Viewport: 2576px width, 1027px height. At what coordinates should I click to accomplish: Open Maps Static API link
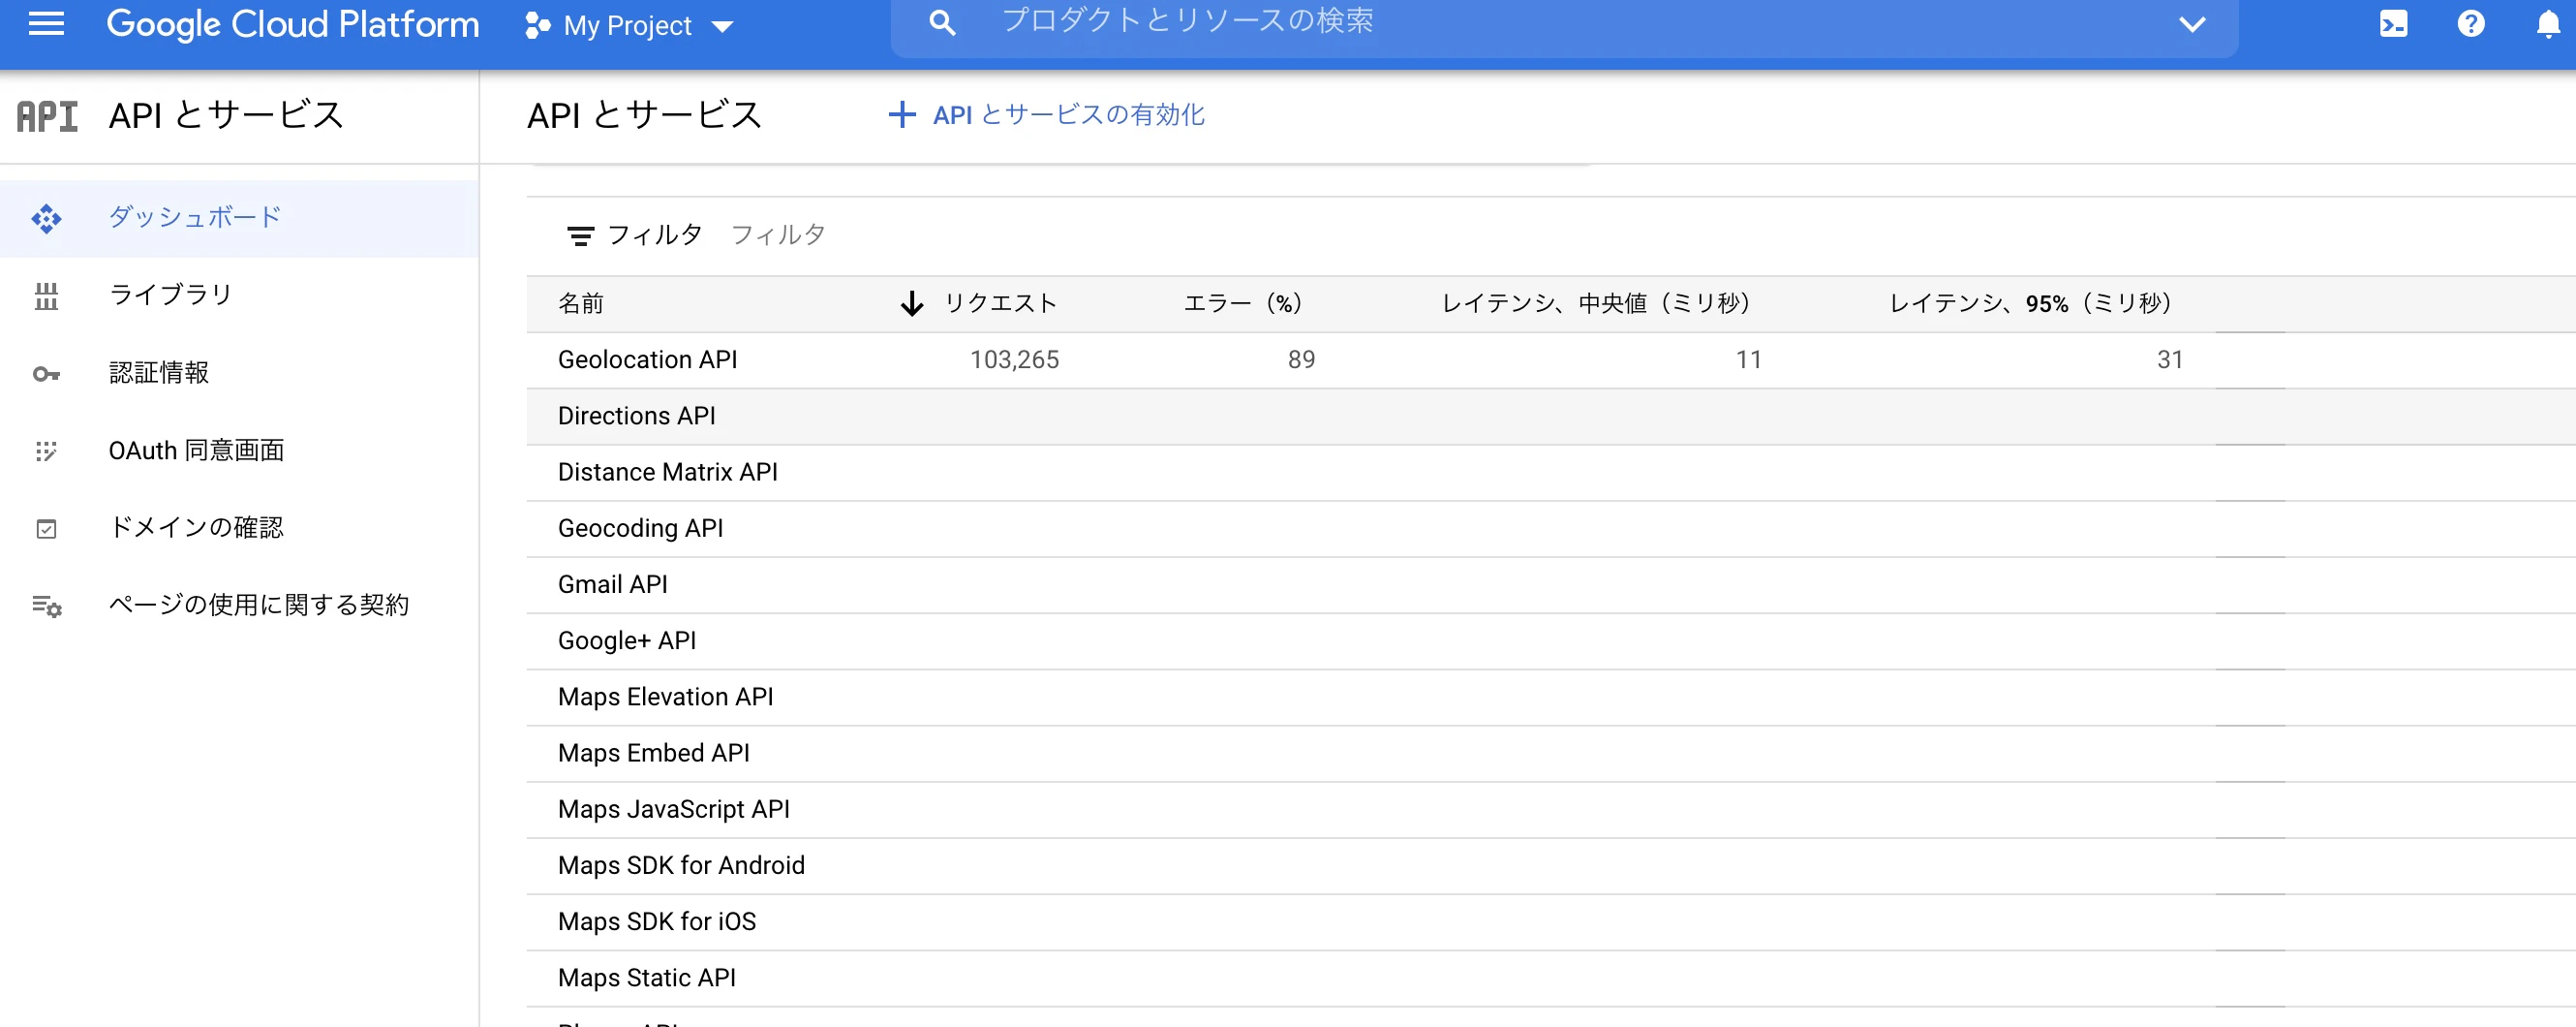click(x=646, y=978)
